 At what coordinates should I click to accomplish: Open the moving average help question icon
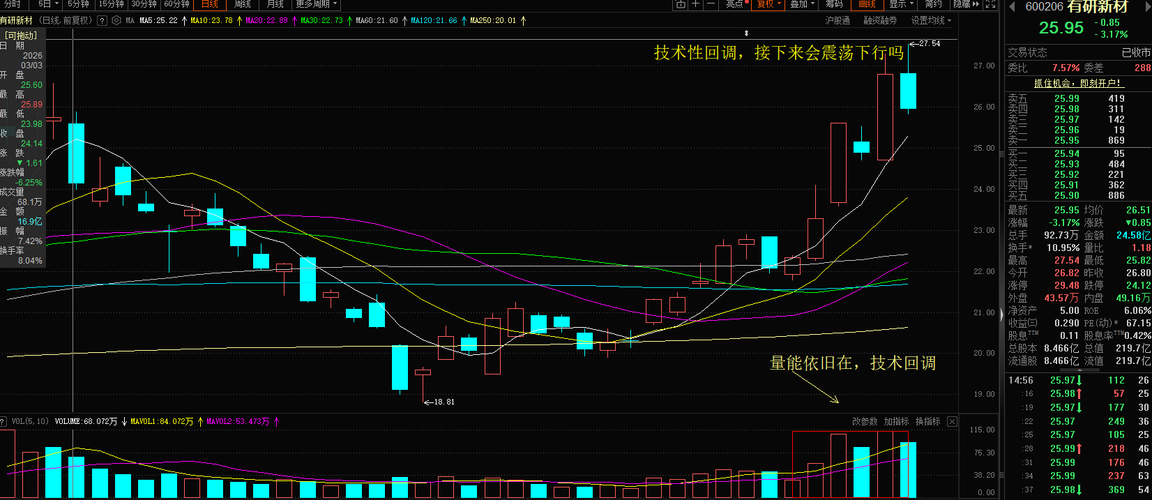point(102,21)
